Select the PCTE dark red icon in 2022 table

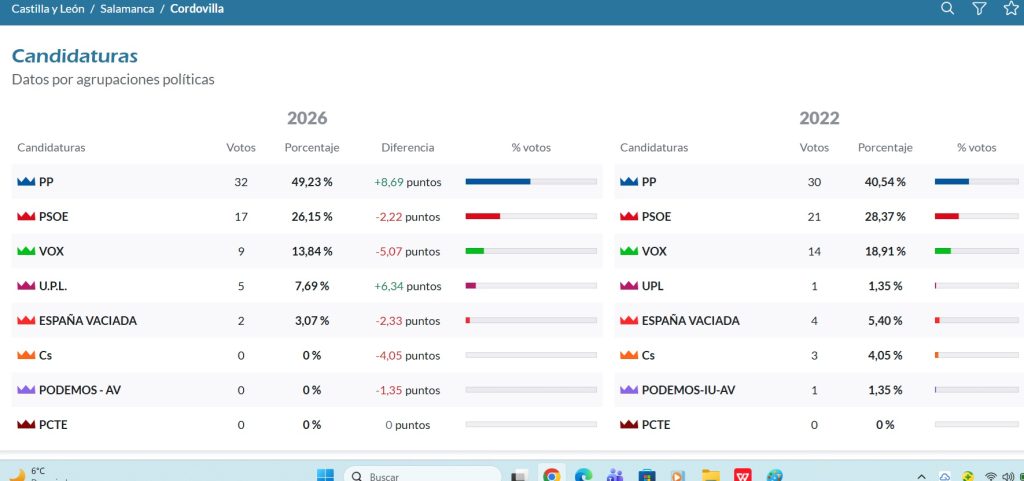tap(629, 425)
